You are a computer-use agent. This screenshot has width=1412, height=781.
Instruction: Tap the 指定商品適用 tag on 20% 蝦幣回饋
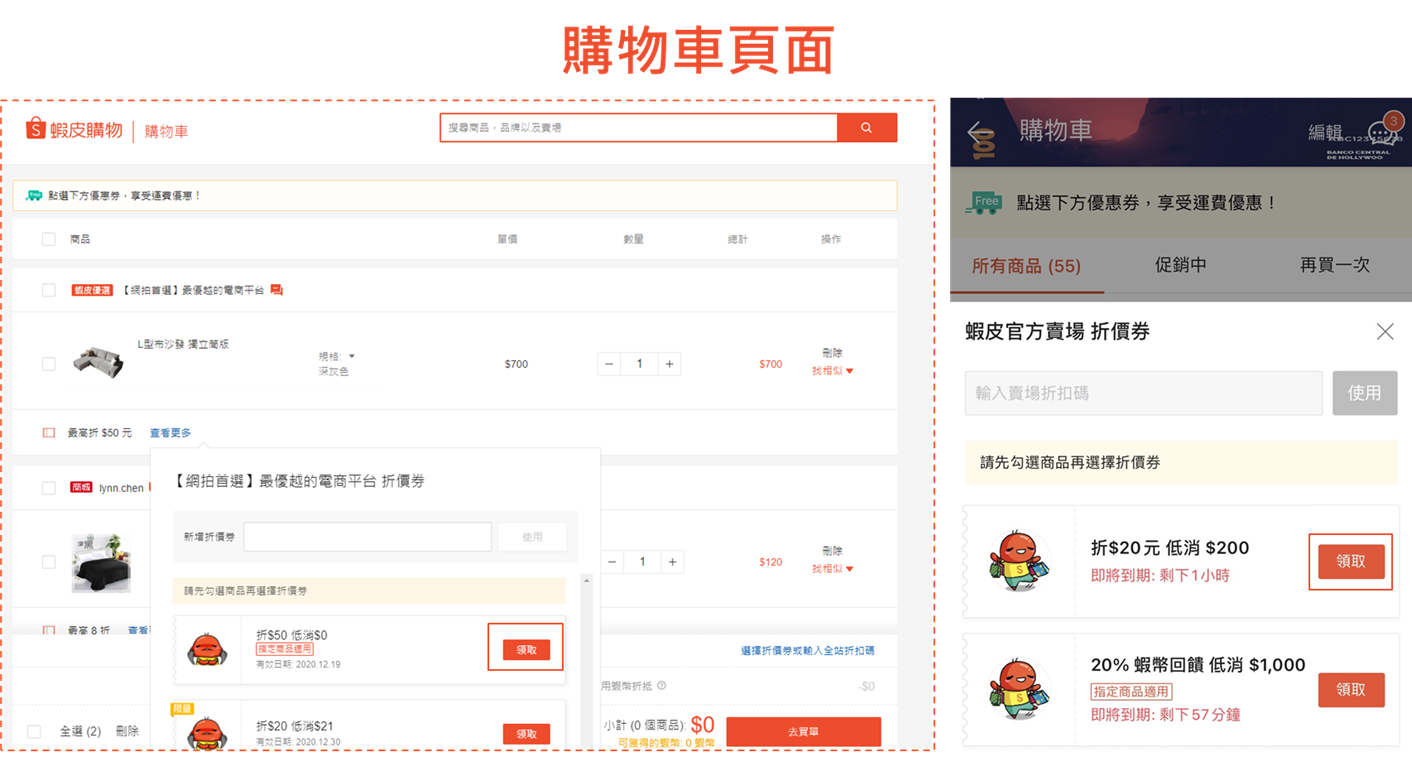click(x=1131, y=691)
